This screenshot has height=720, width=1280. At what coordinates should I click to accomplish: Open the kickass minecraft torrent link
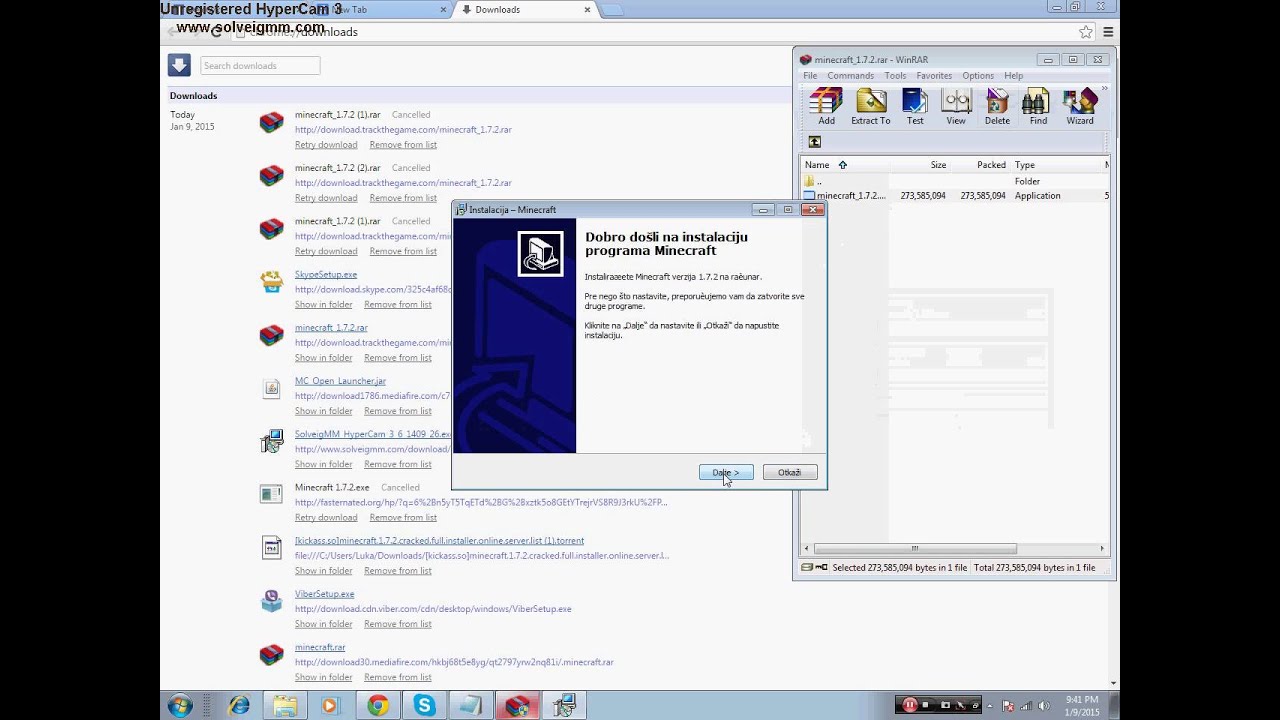coord(440,540)
